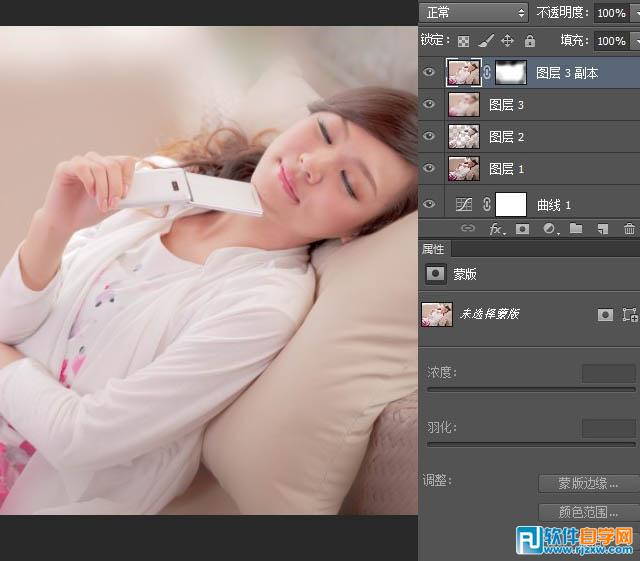Click 羽化 value input box
The height and width of the screenshot is (561, 640).
[609, 429]
